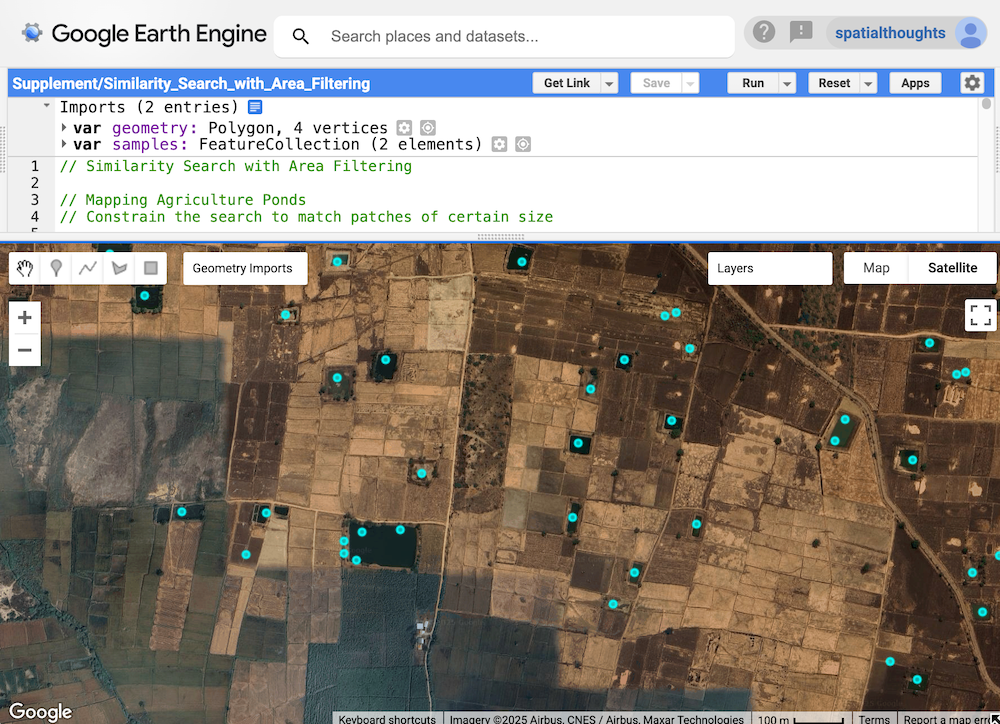Switch the basemap to Satellite view
This screenshot has width=1000, height=724.
click(952, 268)
